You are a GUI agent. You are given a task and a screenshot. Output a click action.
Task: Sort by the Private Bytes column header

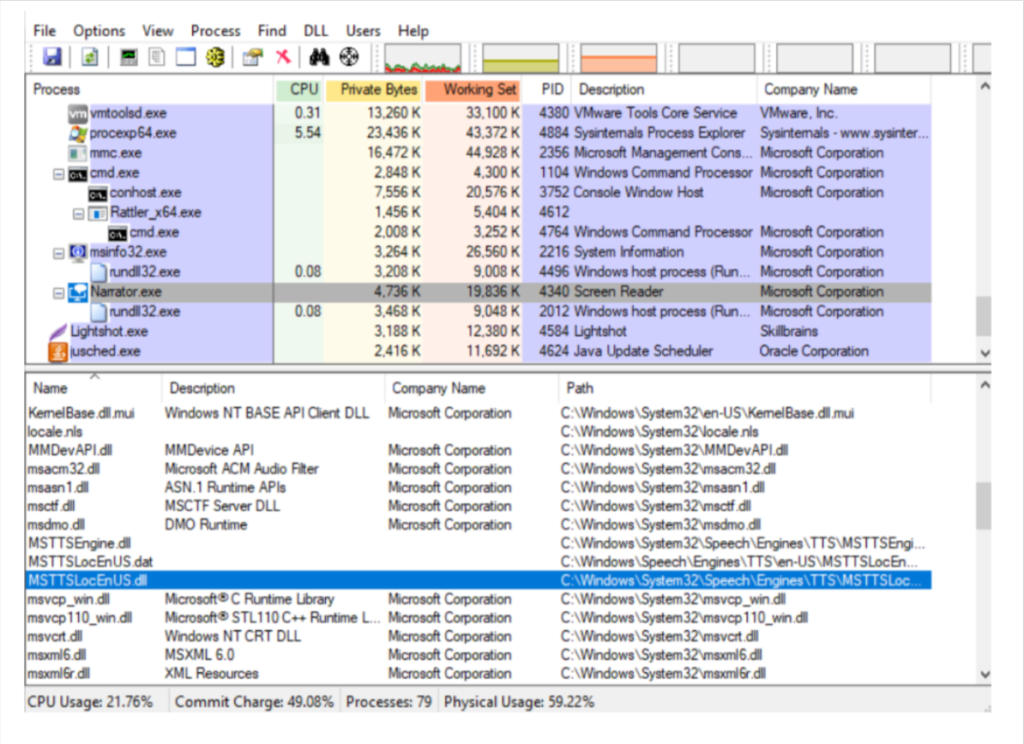pyautogui.click(x=378, y=89)
